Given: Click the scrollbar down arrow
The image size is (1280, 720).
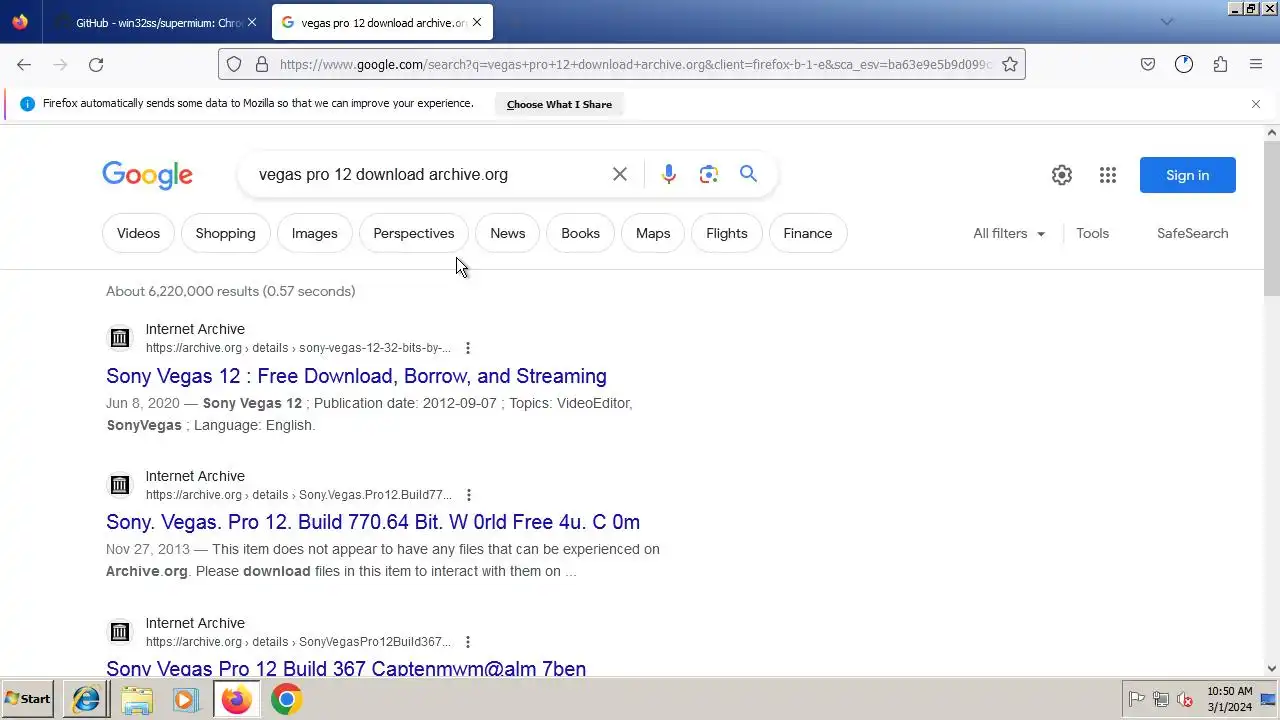Looking at the screenshot, I should point(1272,668).
